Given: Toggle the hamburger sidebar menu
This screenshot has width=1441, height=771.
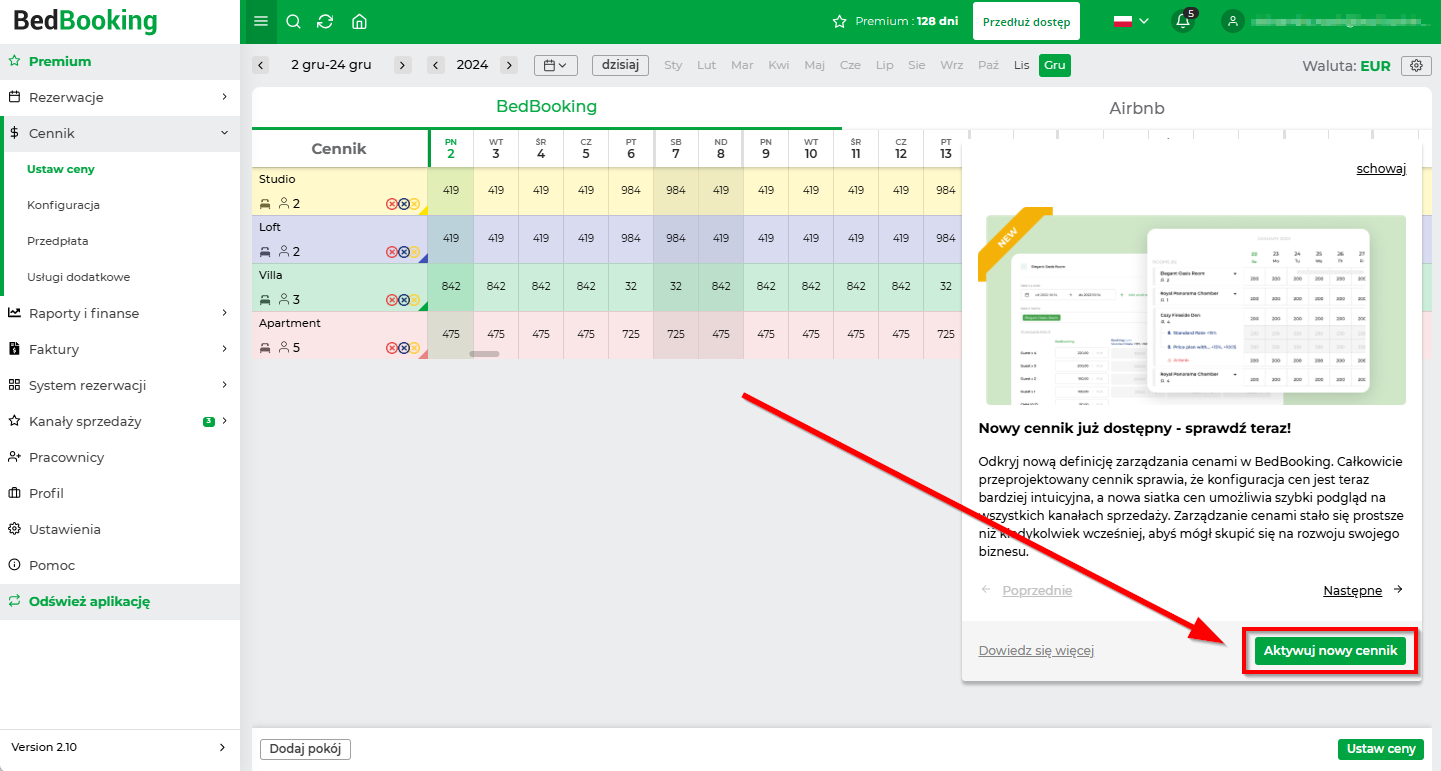Looking at the screenshot, I should [x=261, y=21].
